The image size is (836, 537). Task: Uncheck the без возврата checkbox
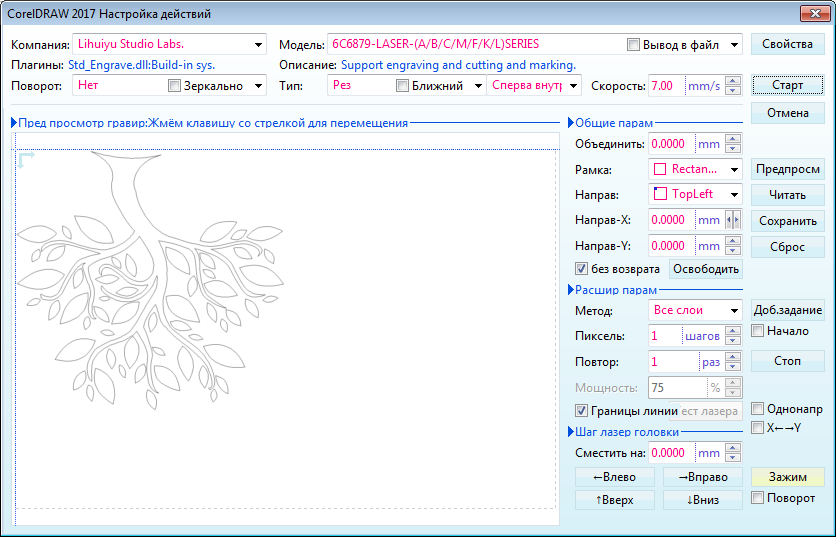pyautogui.click(x=581, y=269)
